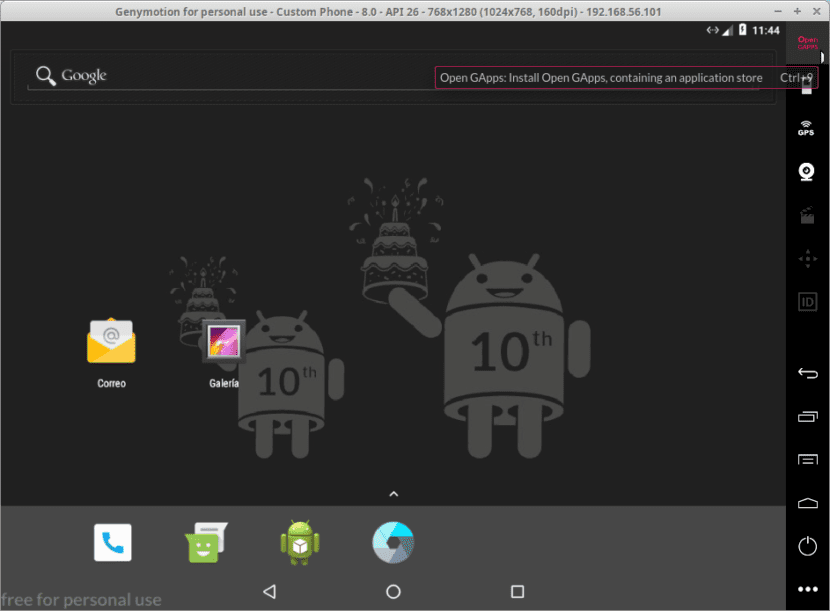Expand the app drawer with up chevron
Screen dimensions: 830x611
[x=393, y=493]
